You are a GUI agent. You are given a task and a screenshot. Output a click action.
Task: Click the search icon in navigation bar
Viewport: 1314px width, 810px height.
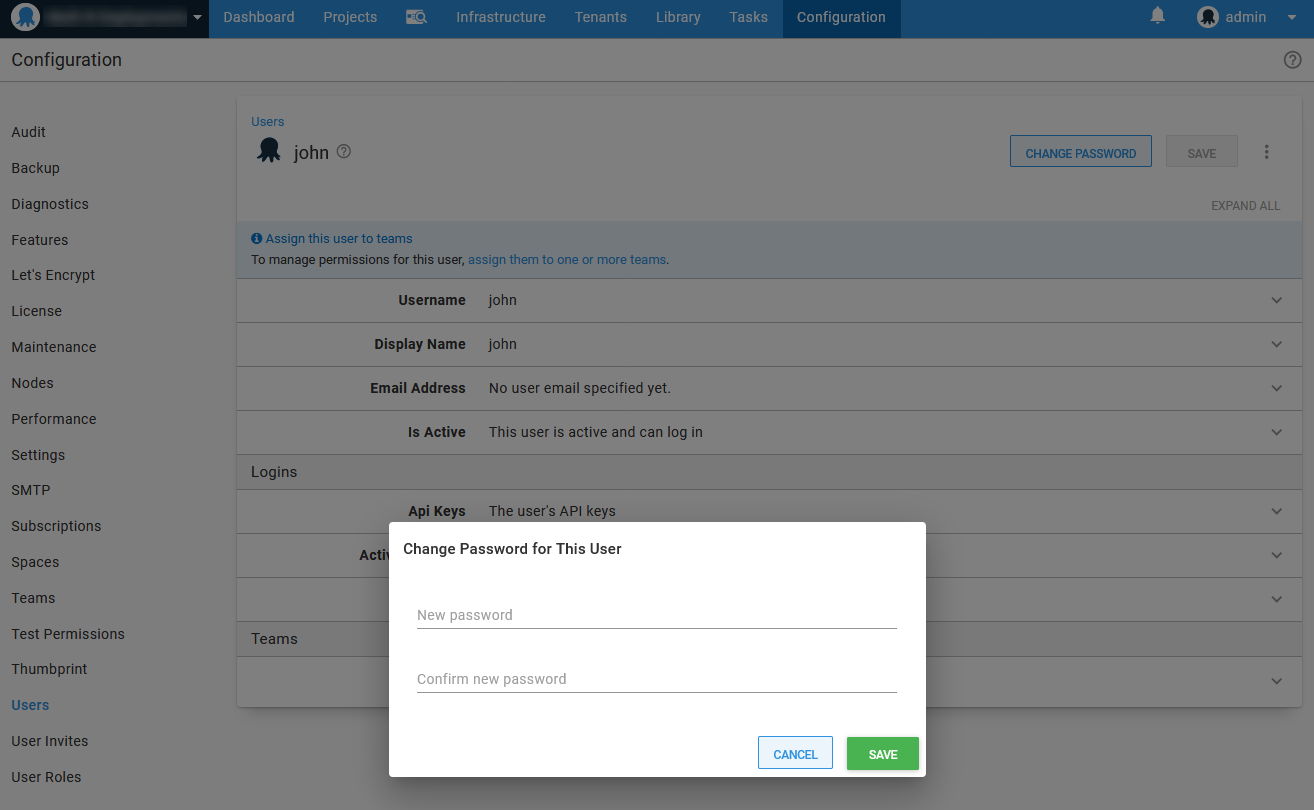(417, 17)
